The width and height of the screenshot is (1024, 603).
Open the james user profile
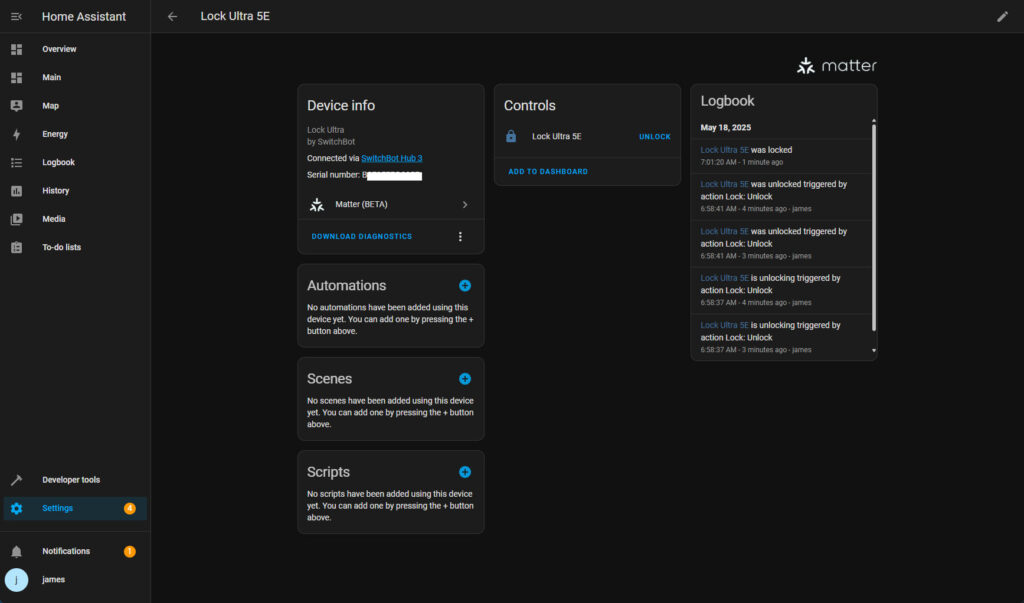pyautogui.click(x=53, y=580)
